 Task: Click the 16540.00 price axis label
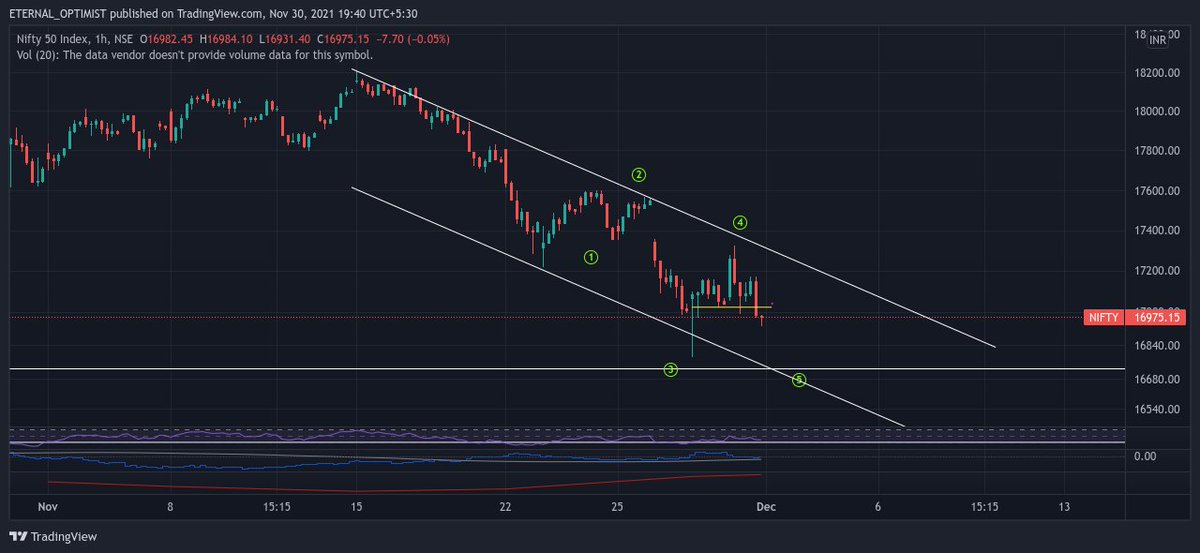click(1156, 409)
